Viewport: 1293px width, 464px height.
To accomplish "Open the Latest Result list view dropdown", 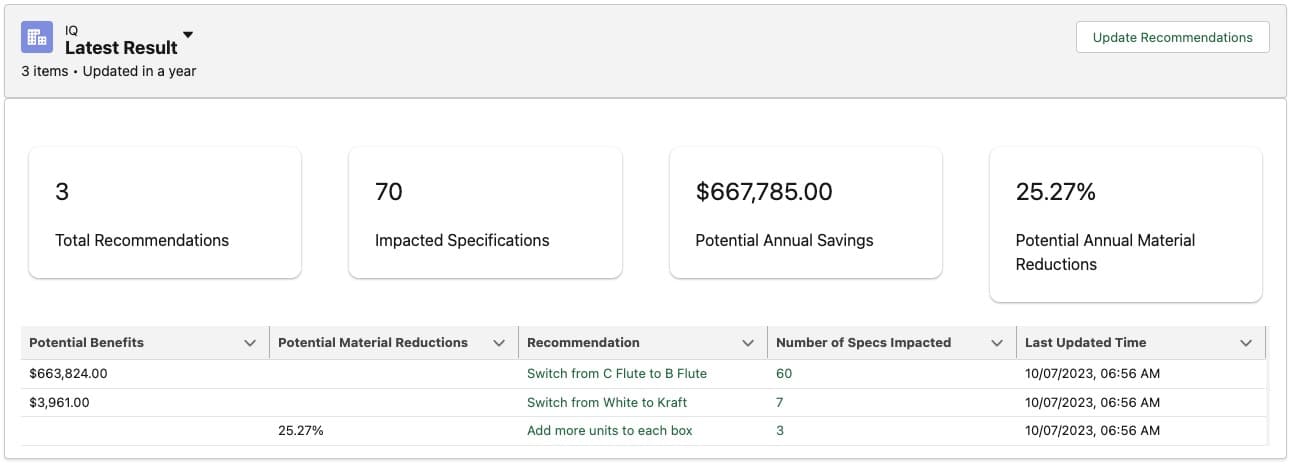I will (188, 36).
